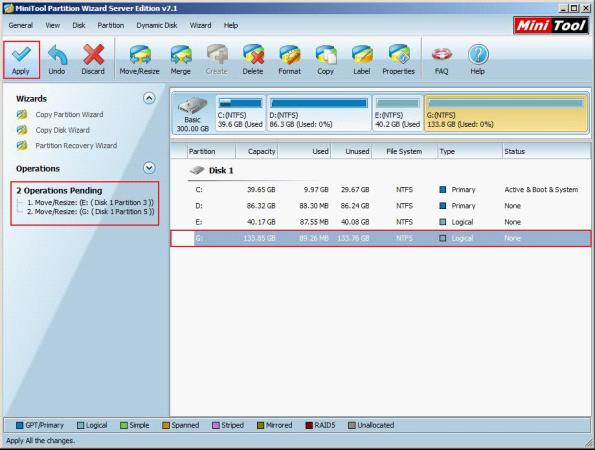Click the Apply checkmark icon

tap(21, 55)
